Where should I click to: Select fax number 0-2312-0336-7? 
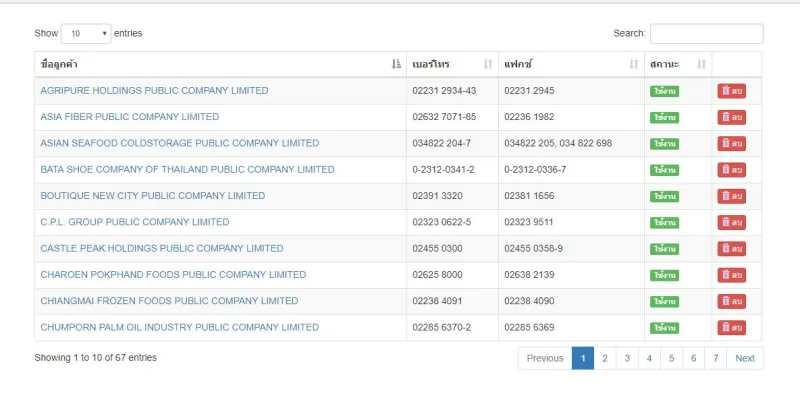[x=535, y=169]
